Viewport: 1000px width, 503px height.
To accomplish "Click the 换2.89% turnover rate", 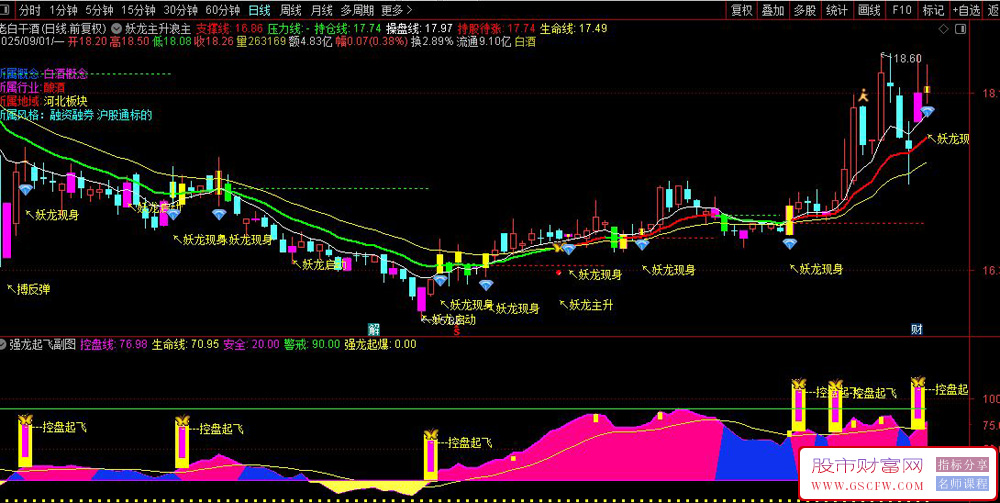I will [432, 42].
